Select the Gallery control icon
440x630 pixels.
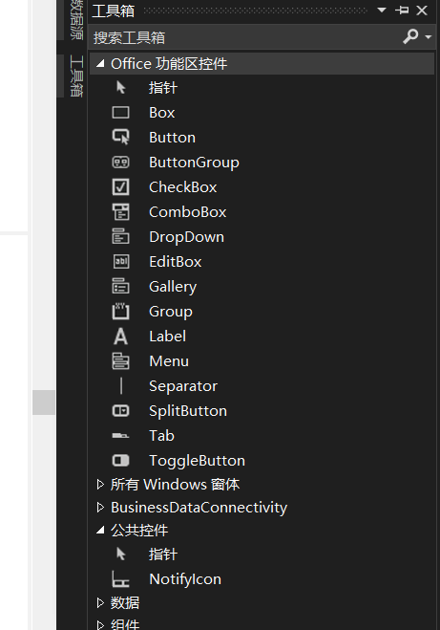point(121,286)
